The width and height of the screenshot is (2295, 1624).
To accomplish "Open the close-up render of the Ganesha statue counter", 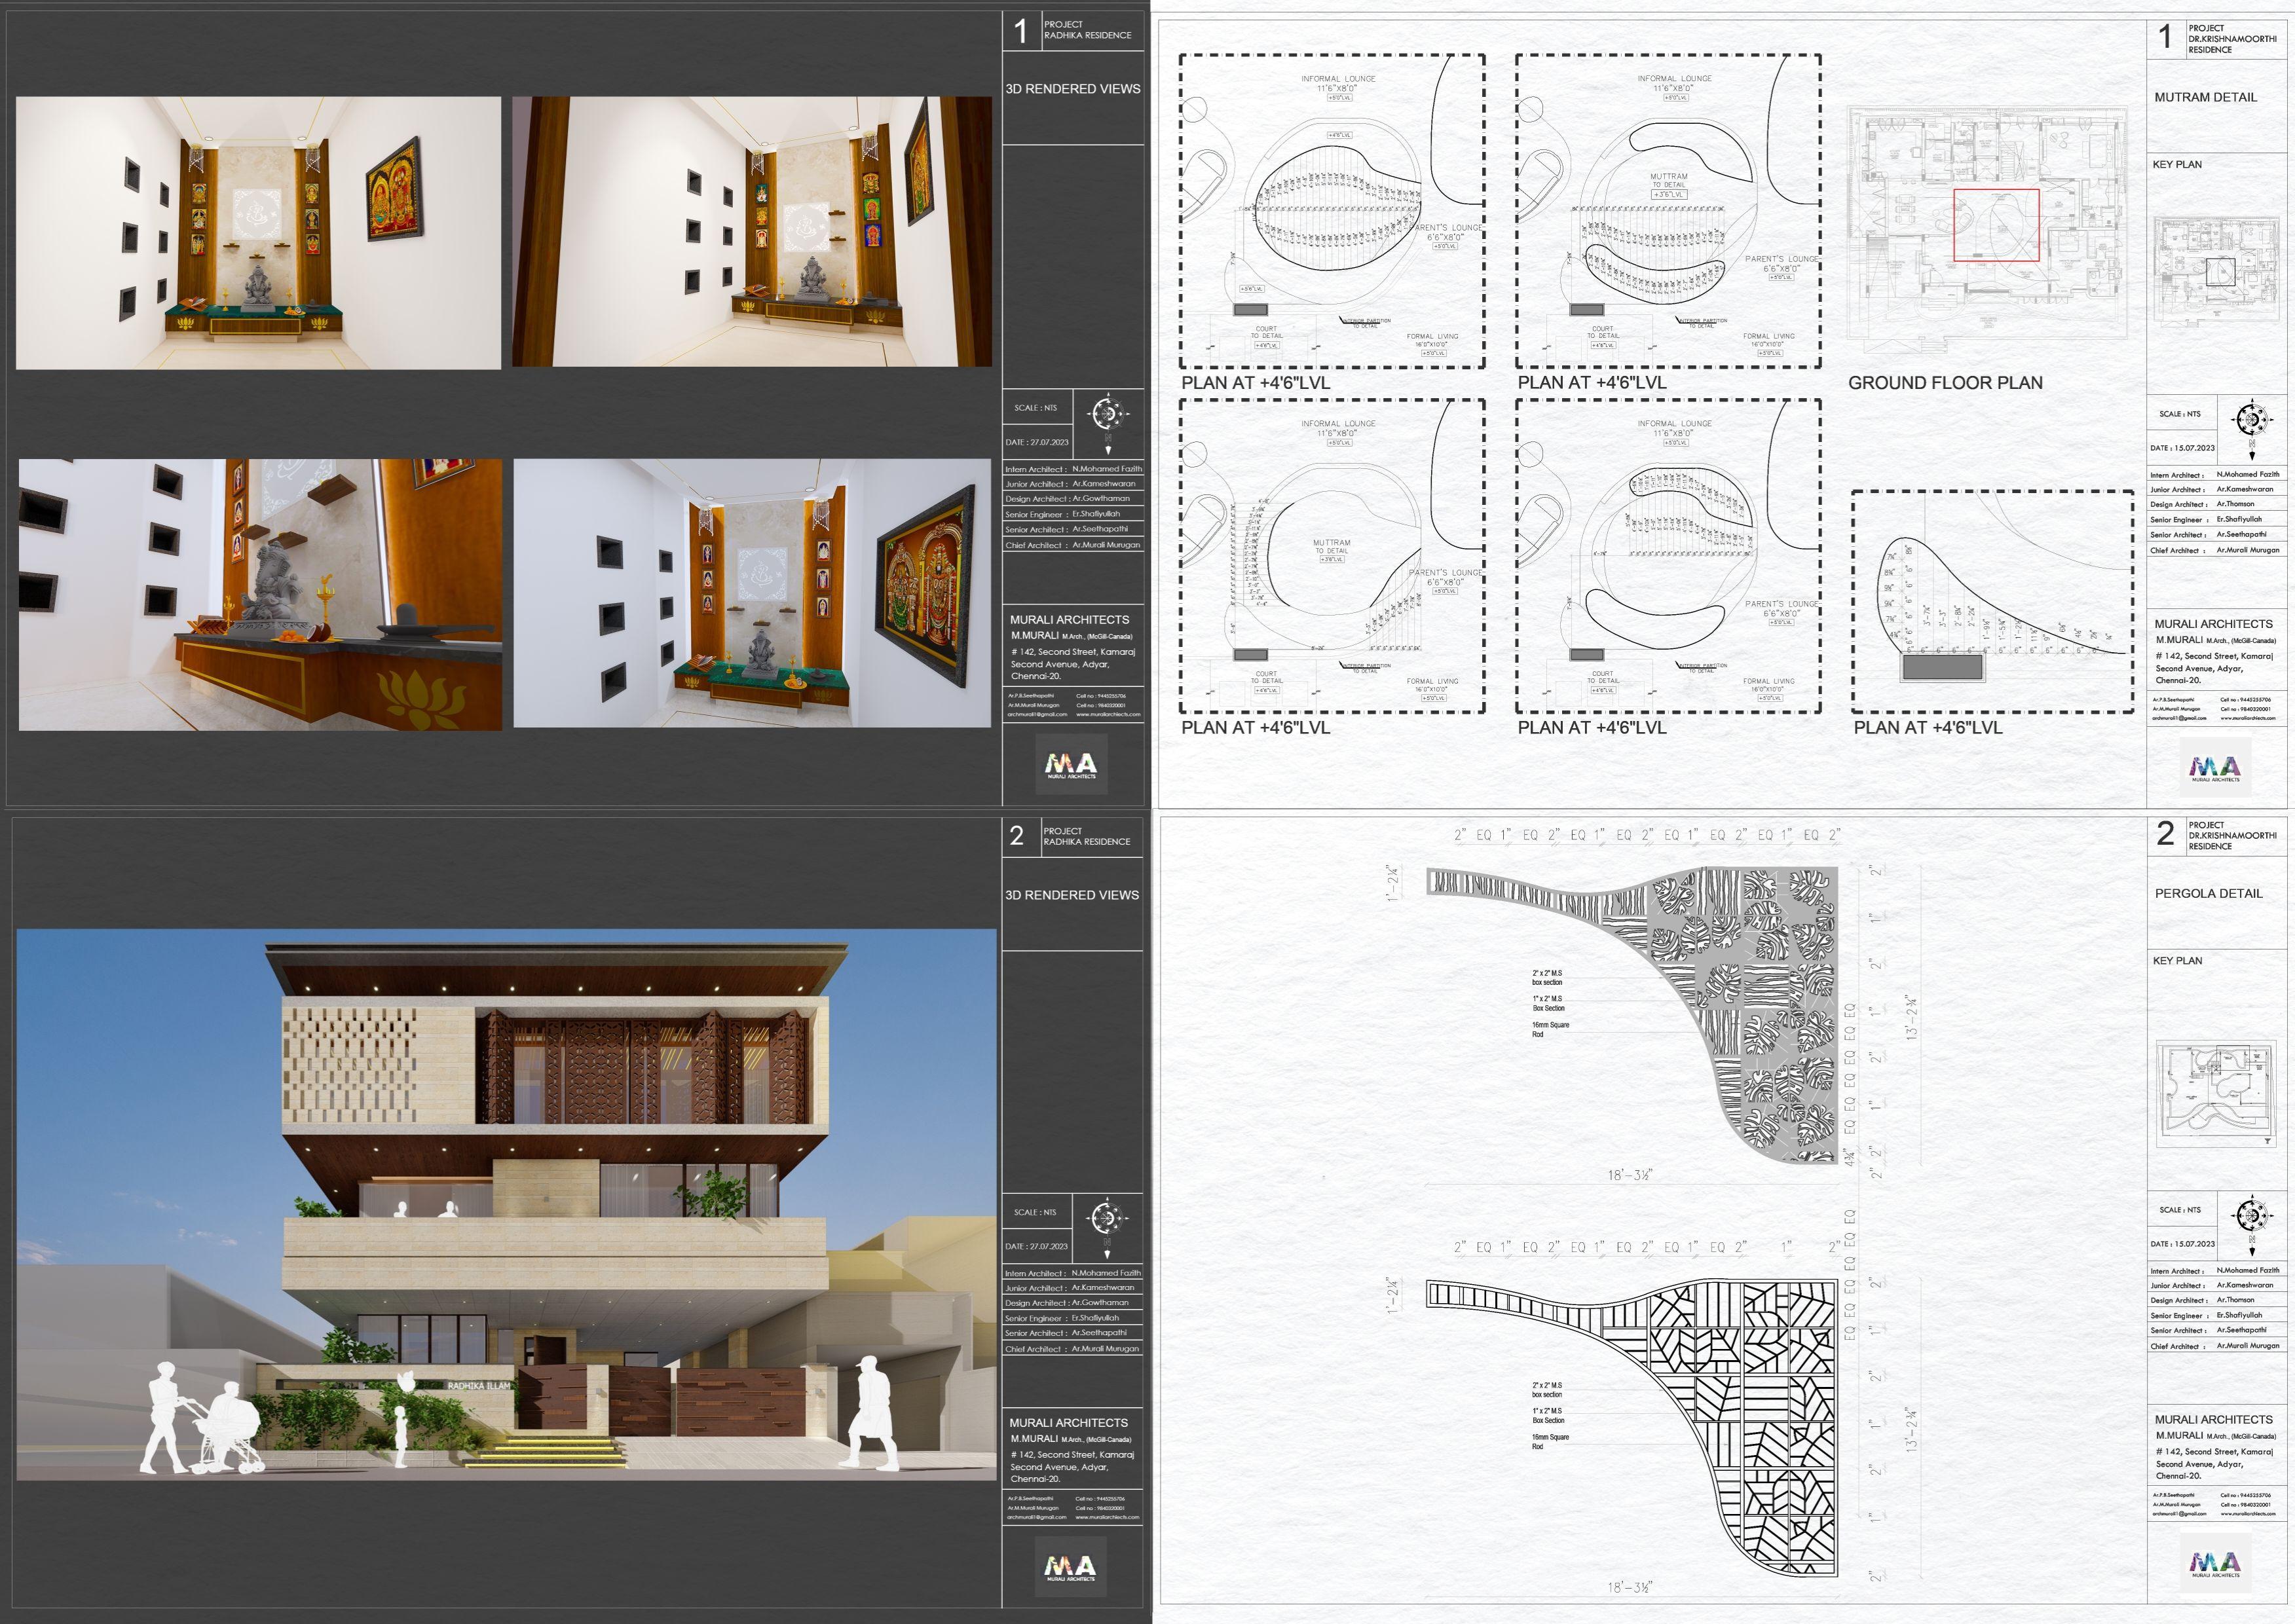I will pos(260,594).
